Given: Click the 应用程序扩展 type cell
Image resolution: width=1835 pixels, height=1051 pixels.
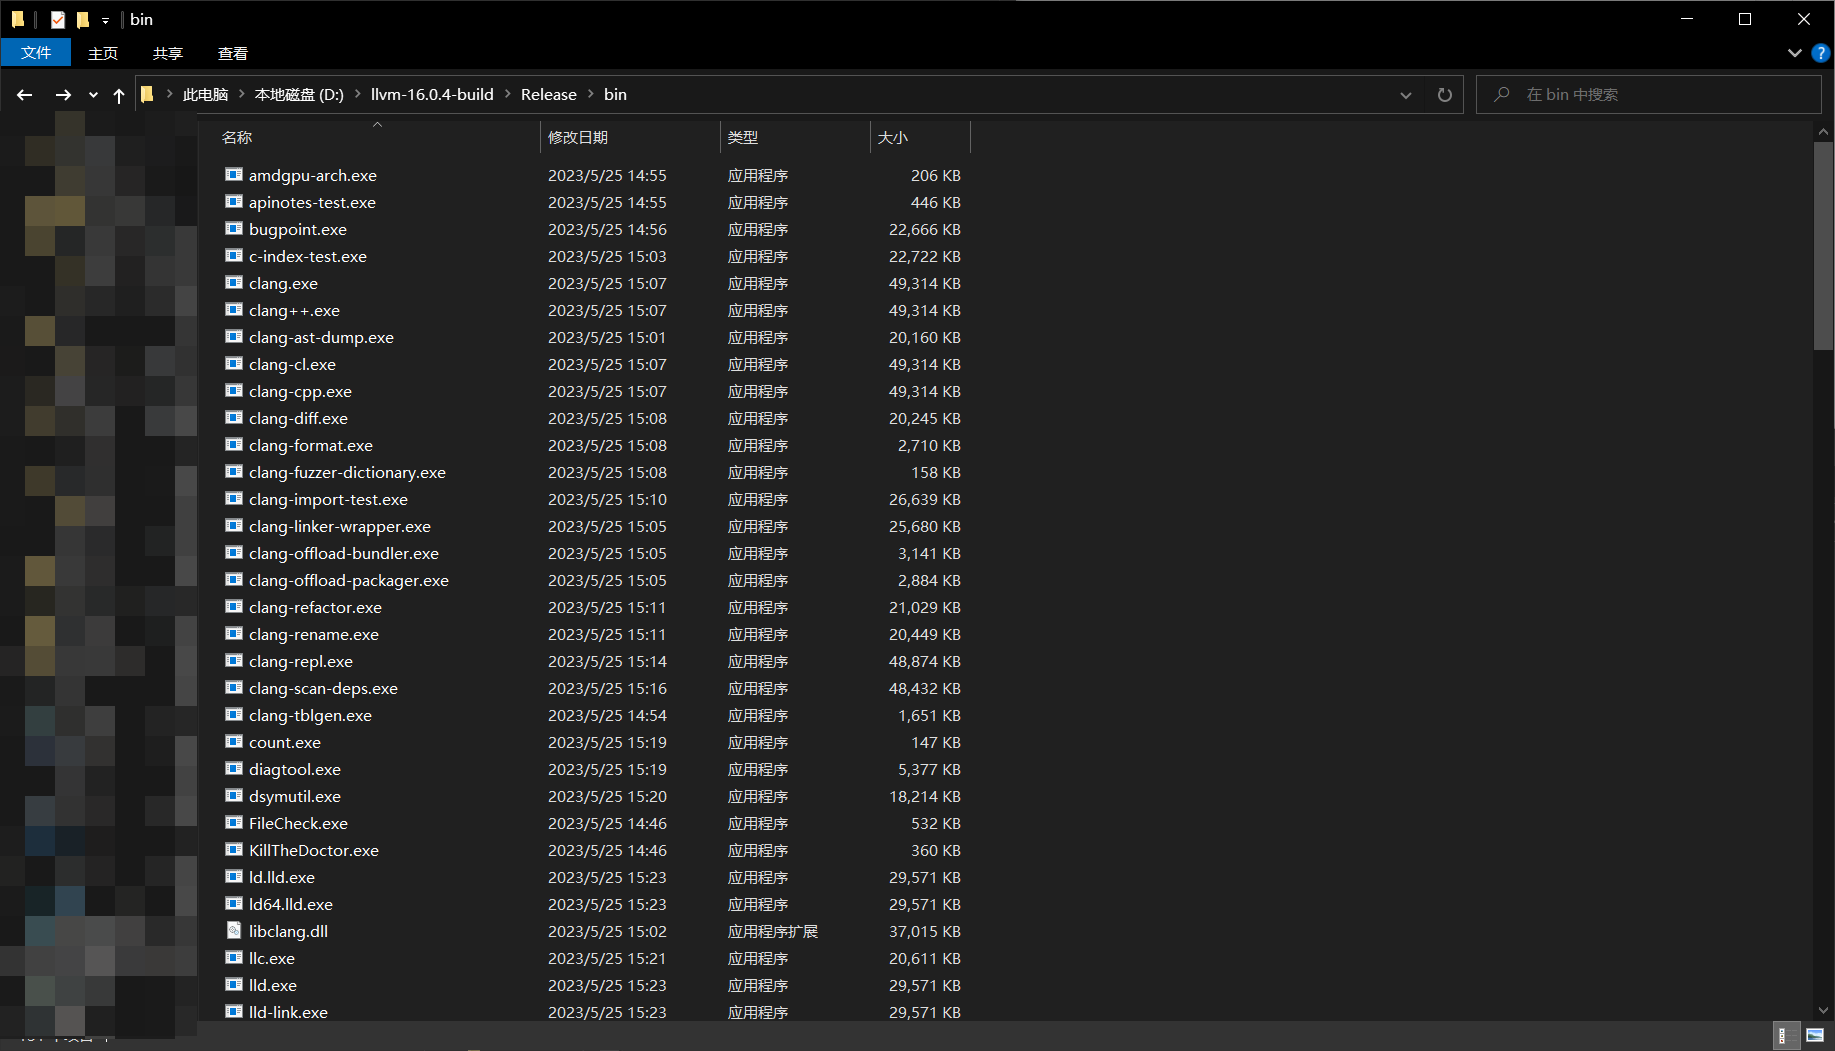Looking at the screenshot, I should 773,931.
